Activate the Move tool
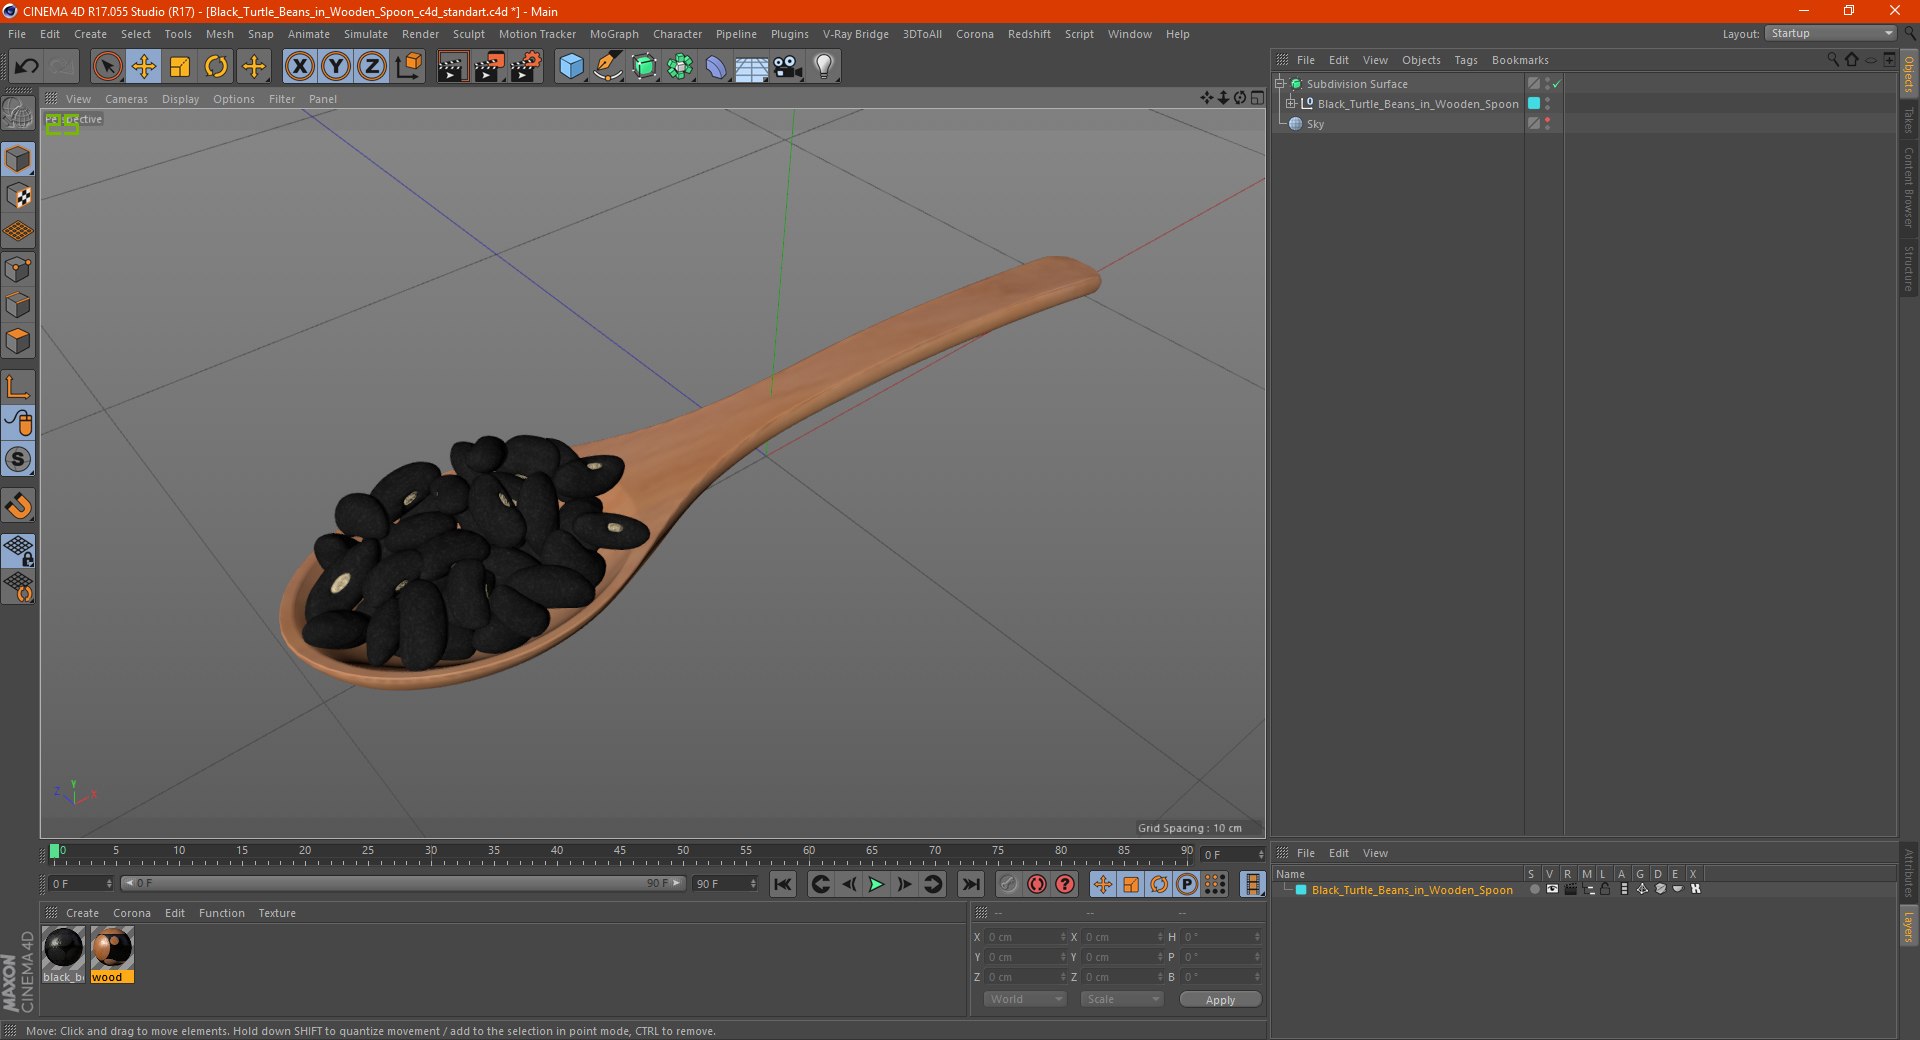1920x1040 pixels. (x=144, y=67)
